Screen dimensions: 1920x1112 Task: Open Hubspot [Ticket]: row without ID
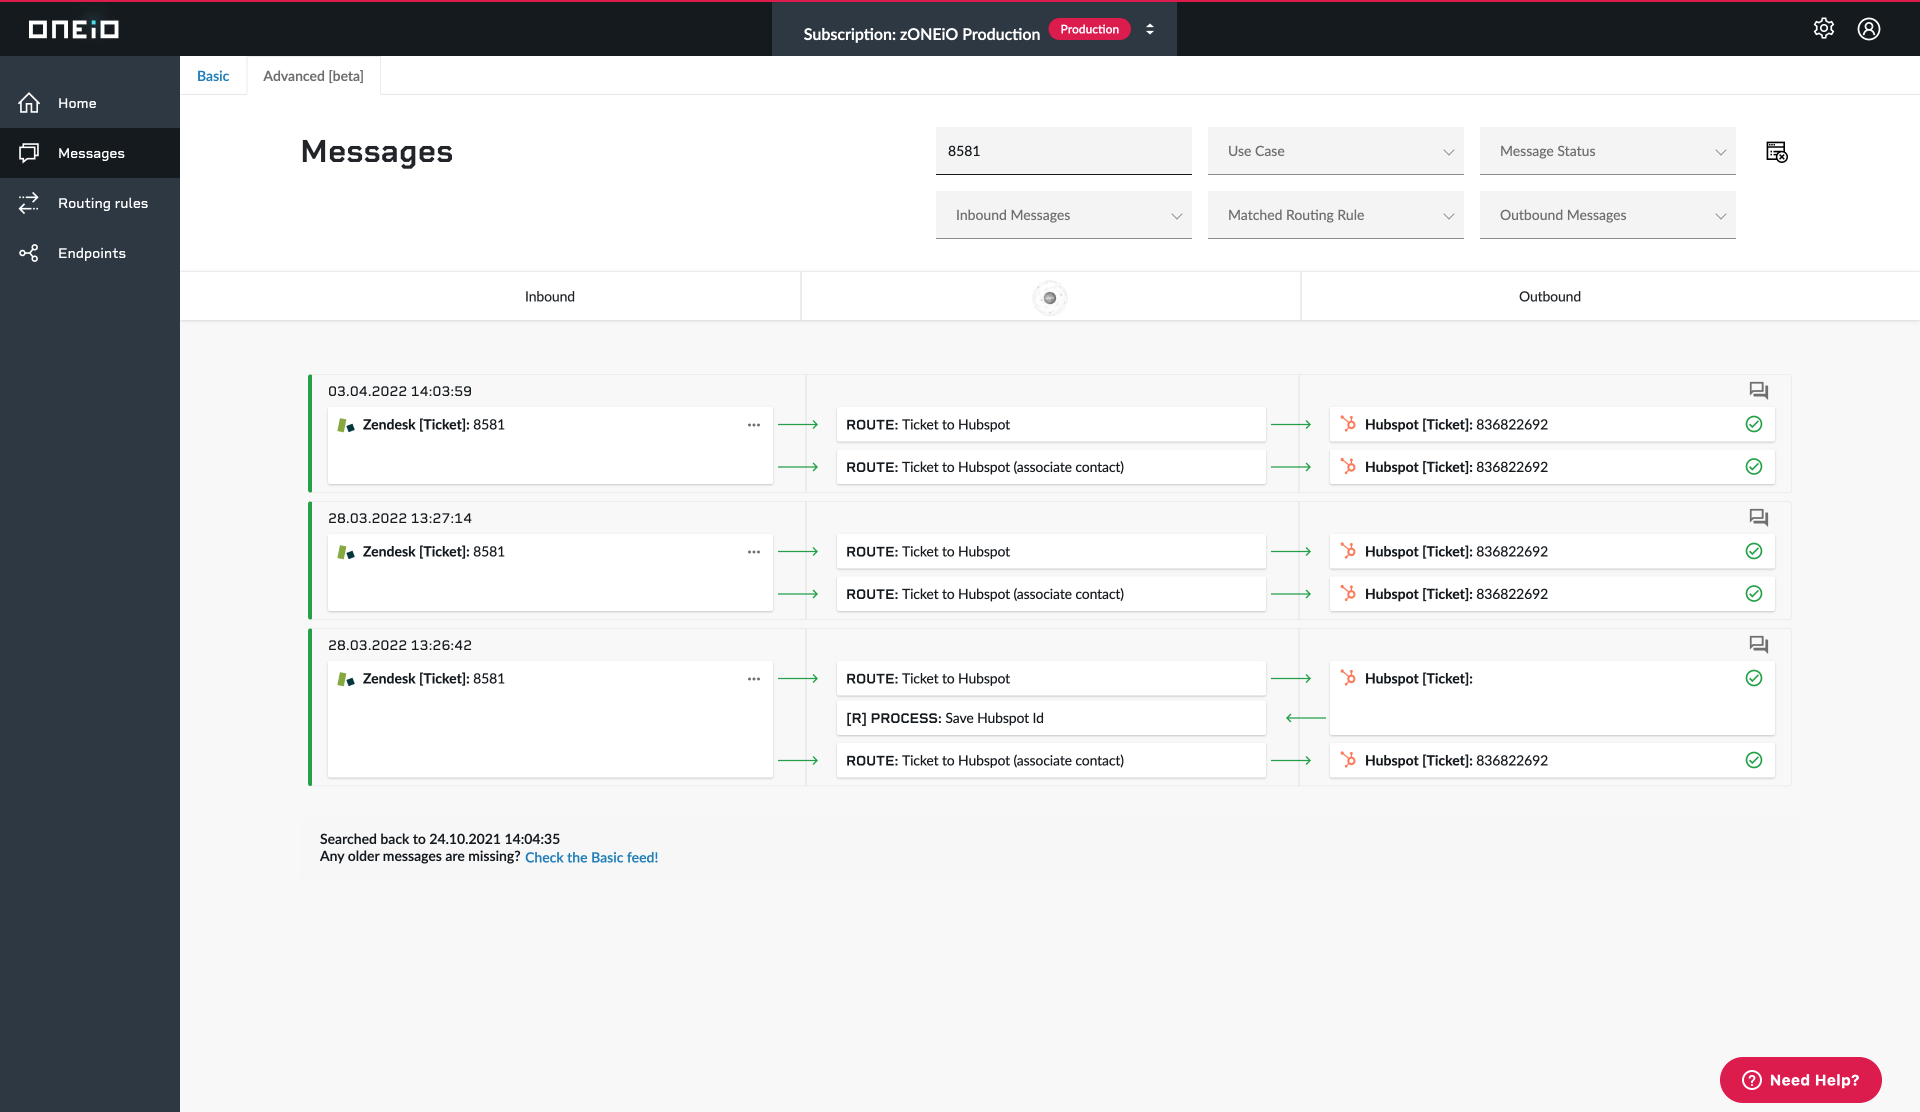pyautogui.click(x=1552, y=698)
